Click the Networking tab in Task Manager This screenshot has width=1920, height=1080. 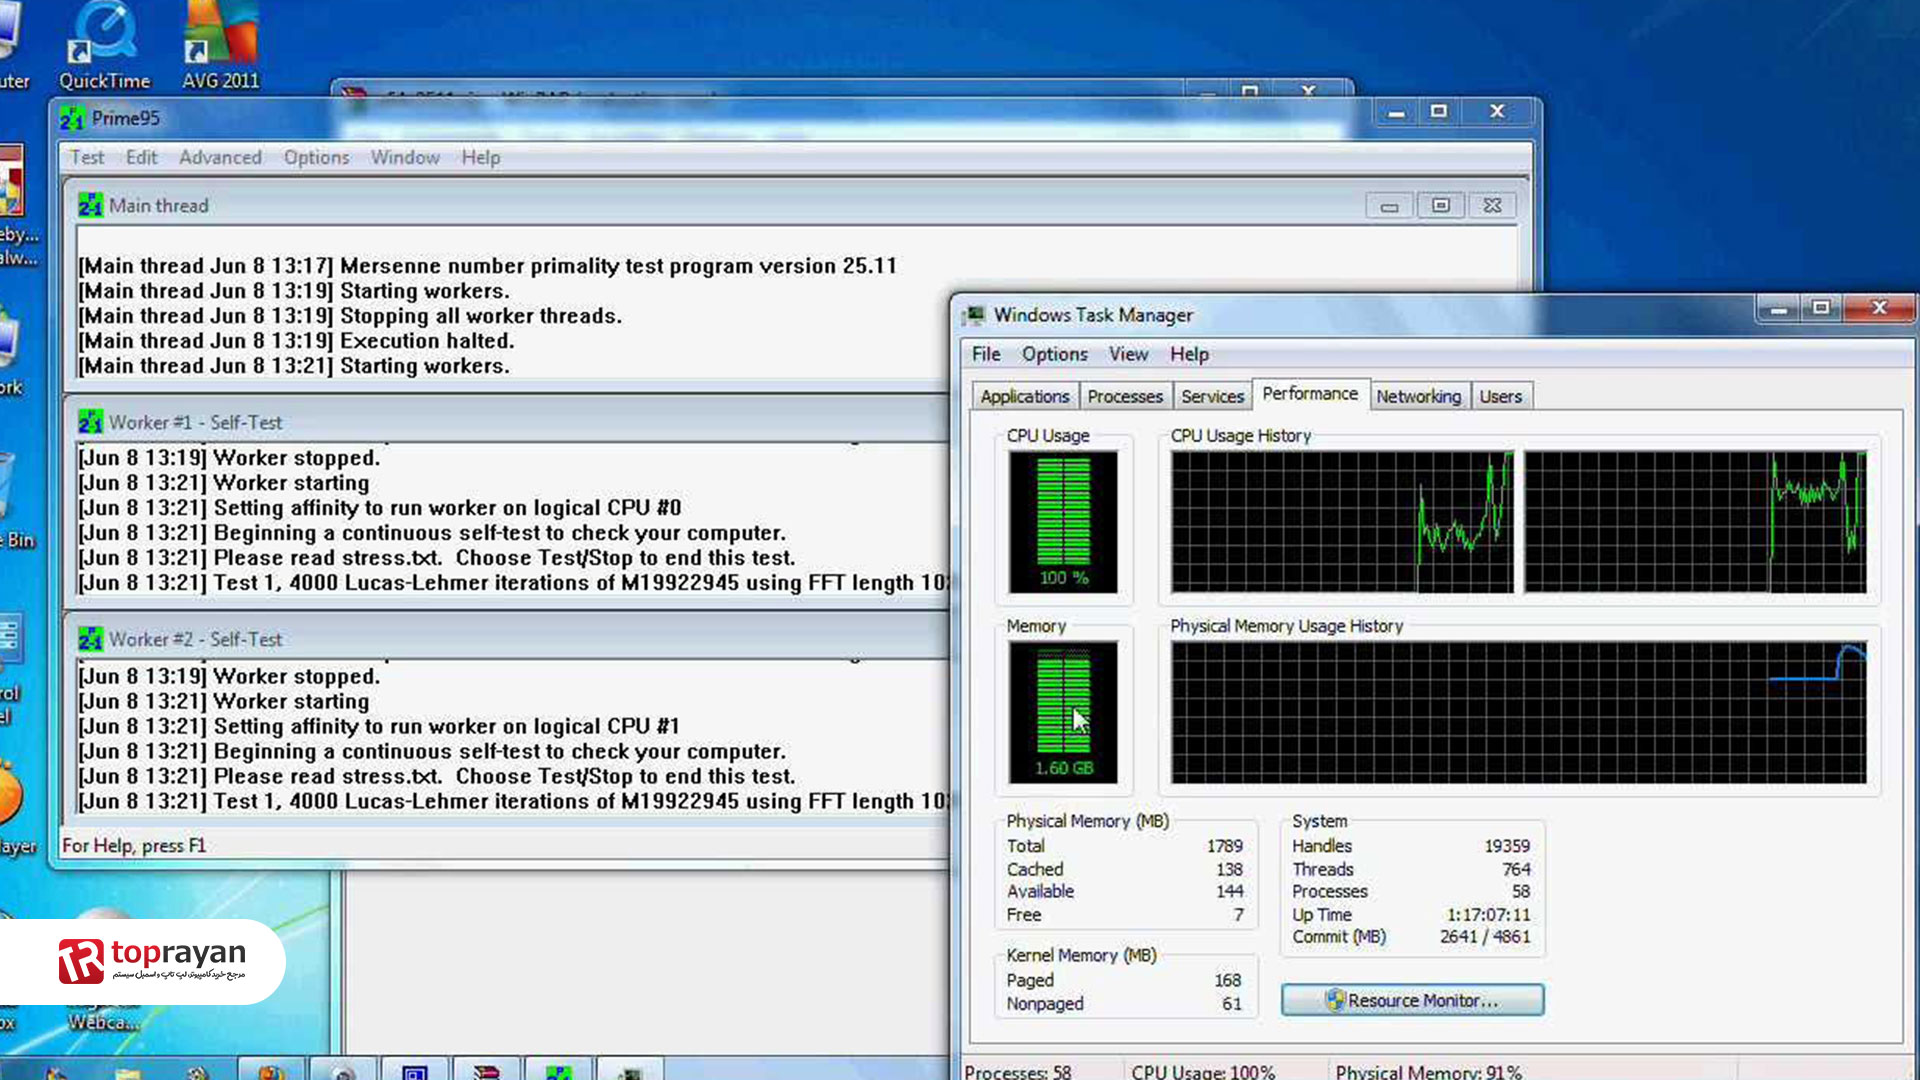coord(1418,396)
